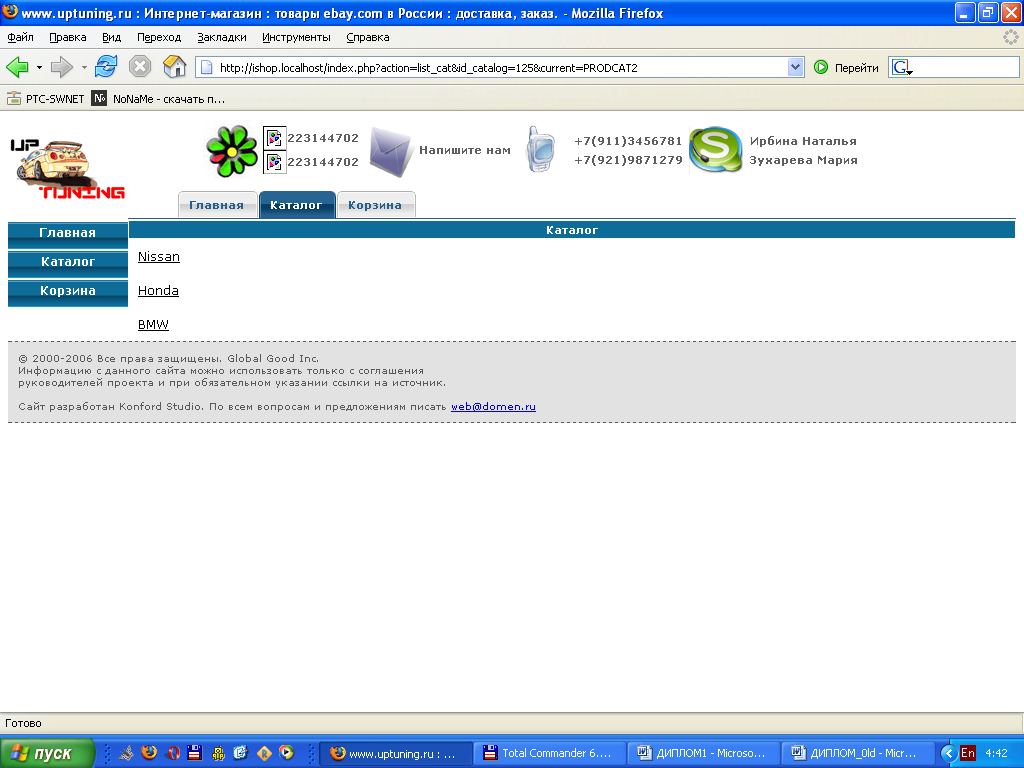Image resolution: width=1024 pixels, height=768 pixels.
Task: Click the address bar URL field
Action: coord(500,67)
